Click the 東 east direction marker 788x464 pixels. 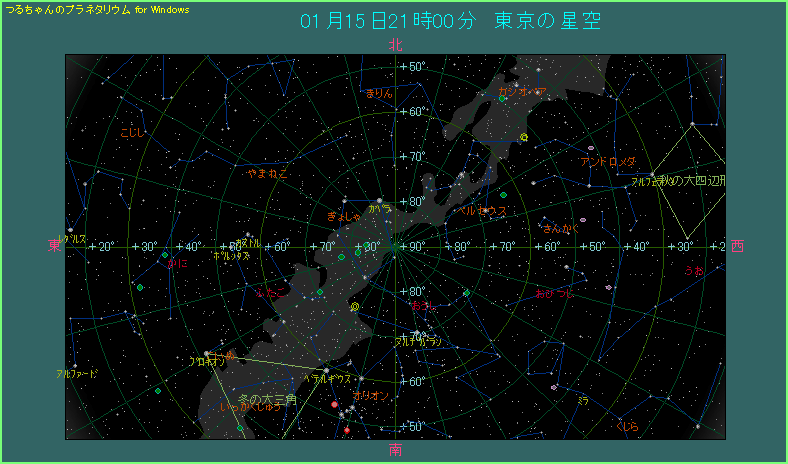(x=54, y=245)
